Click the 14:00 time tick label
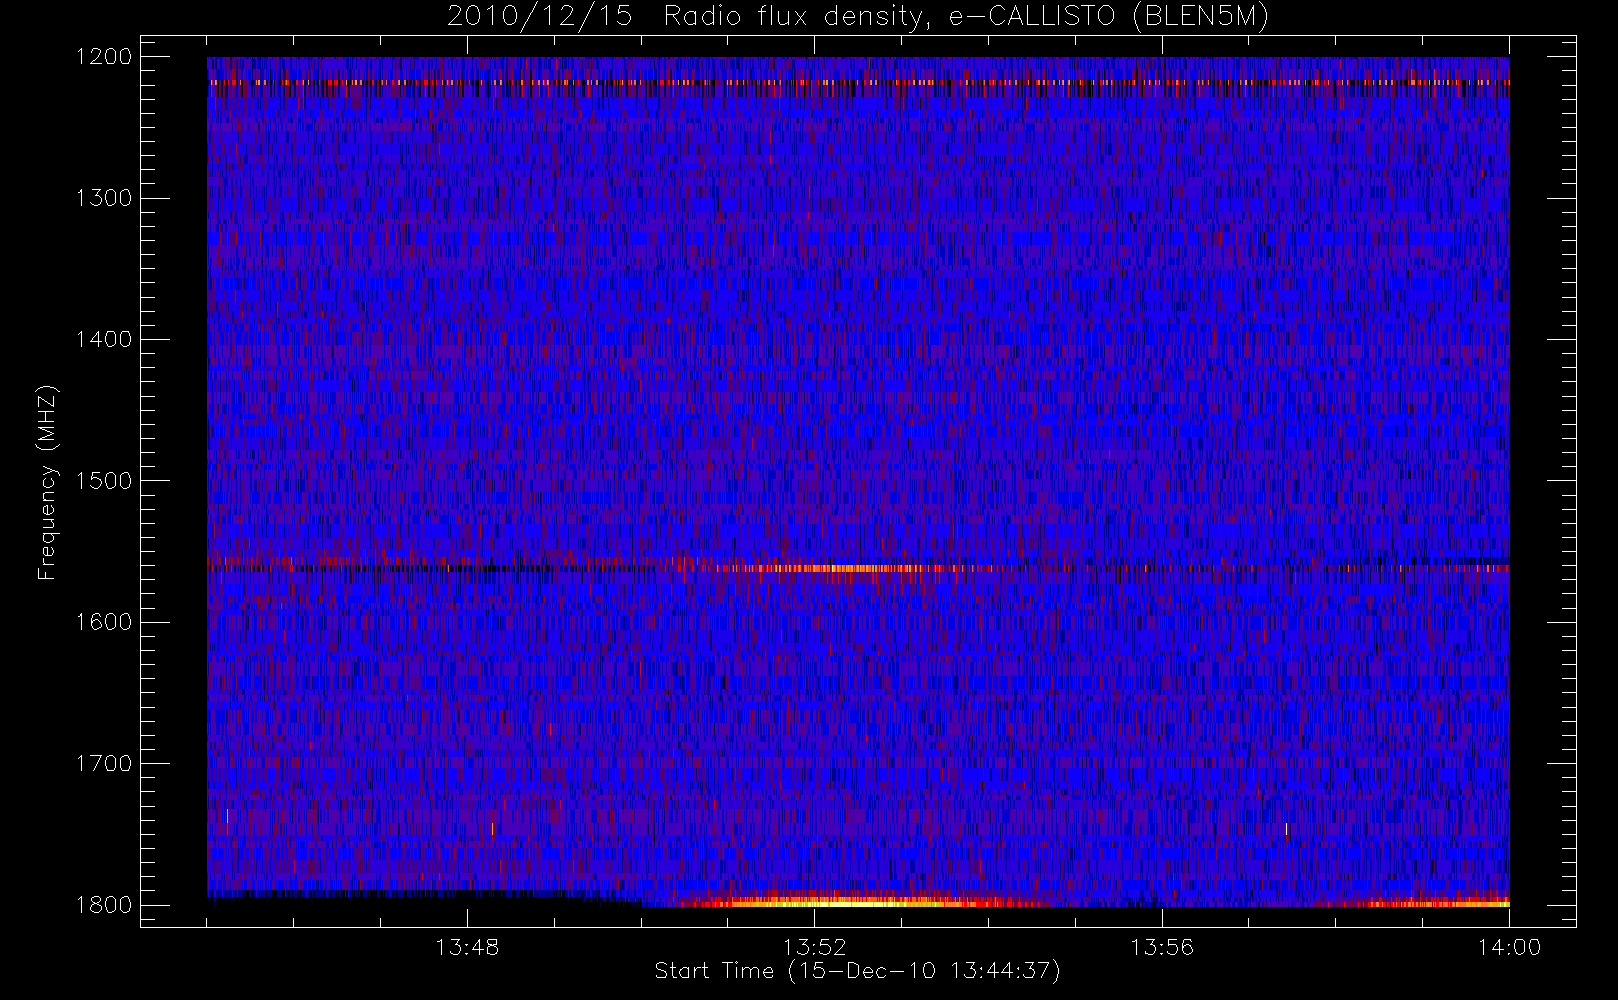 (1509, 947)
